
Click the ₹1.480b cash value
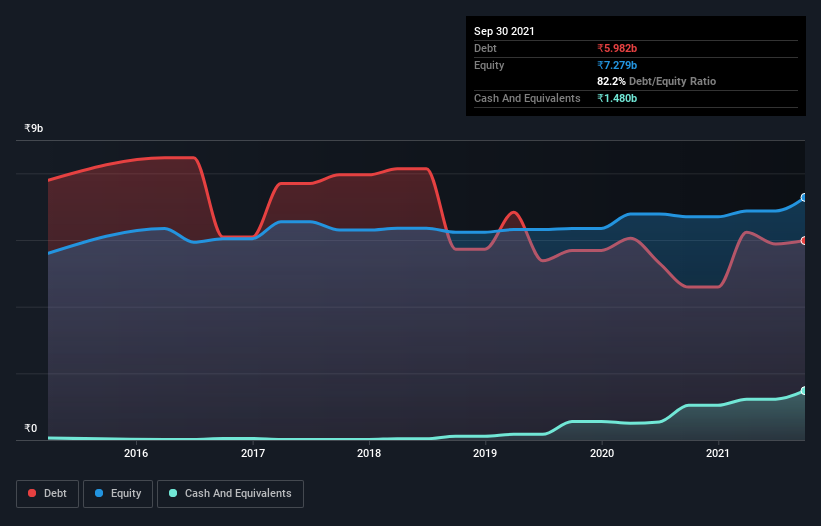617,98
